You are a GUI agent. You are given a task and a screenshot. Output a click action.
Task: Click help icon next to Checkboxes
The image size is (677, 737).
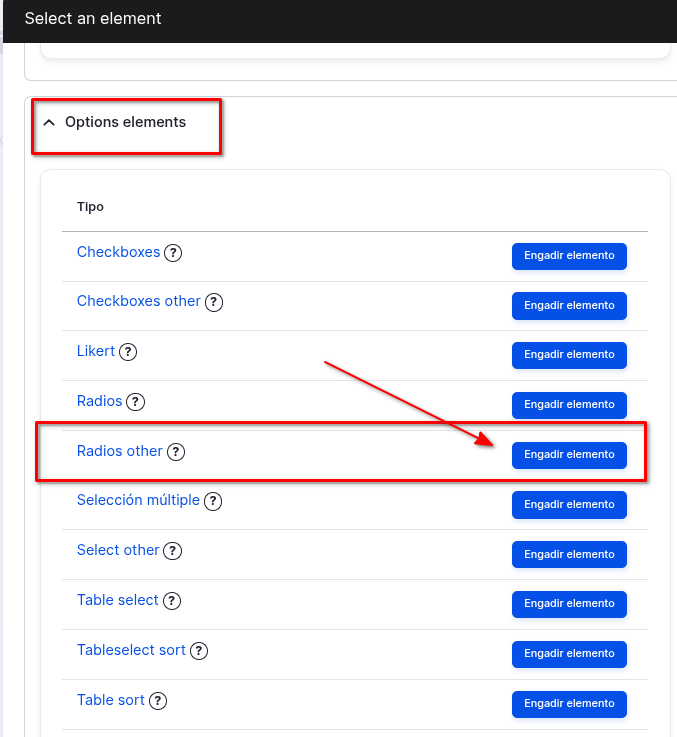[x=173, y=253]
